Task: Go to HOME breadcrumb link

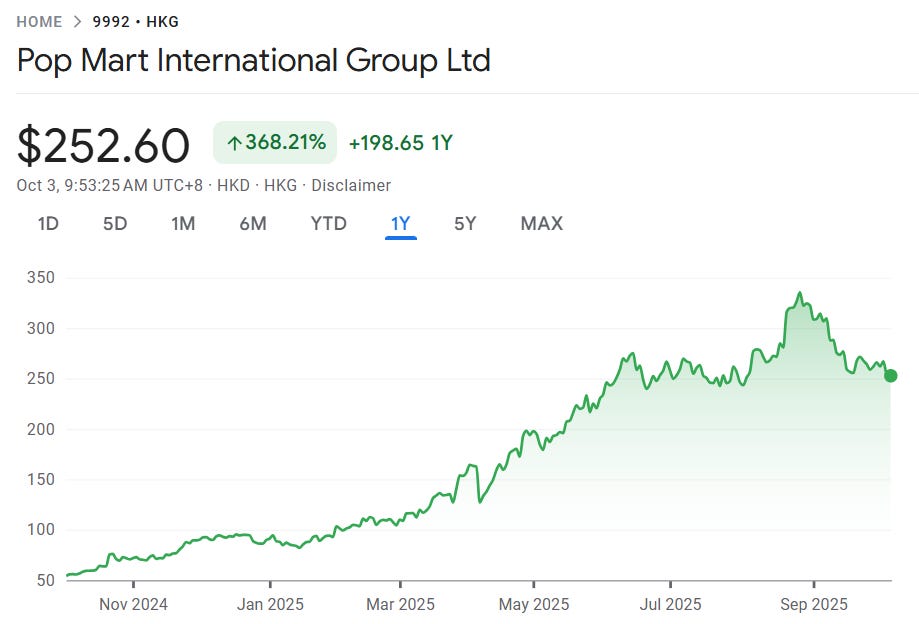Action: [39, 22]
